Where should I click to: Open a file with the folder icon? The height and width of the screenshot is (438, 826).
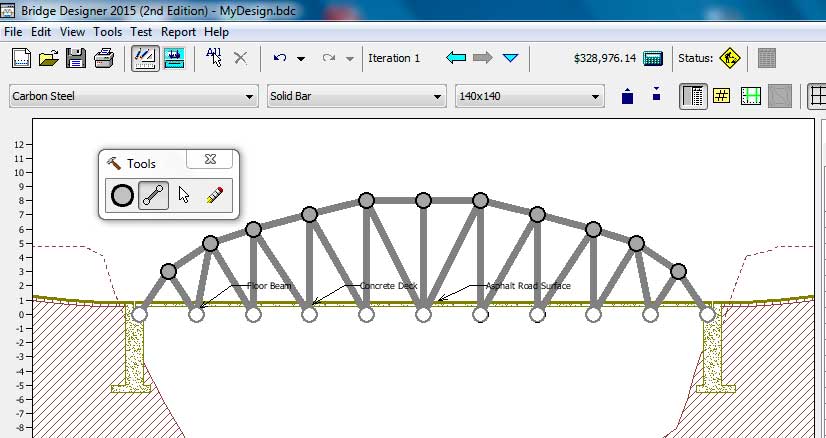48,58
